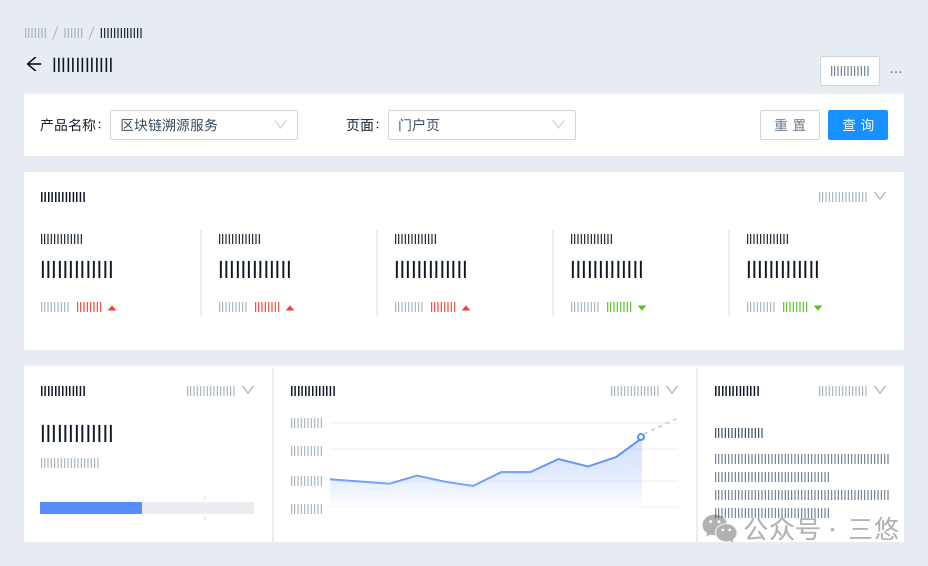
Task: Click the dropdown chevron inside the 区块链溯源服务 select
Action: (281, 125)
